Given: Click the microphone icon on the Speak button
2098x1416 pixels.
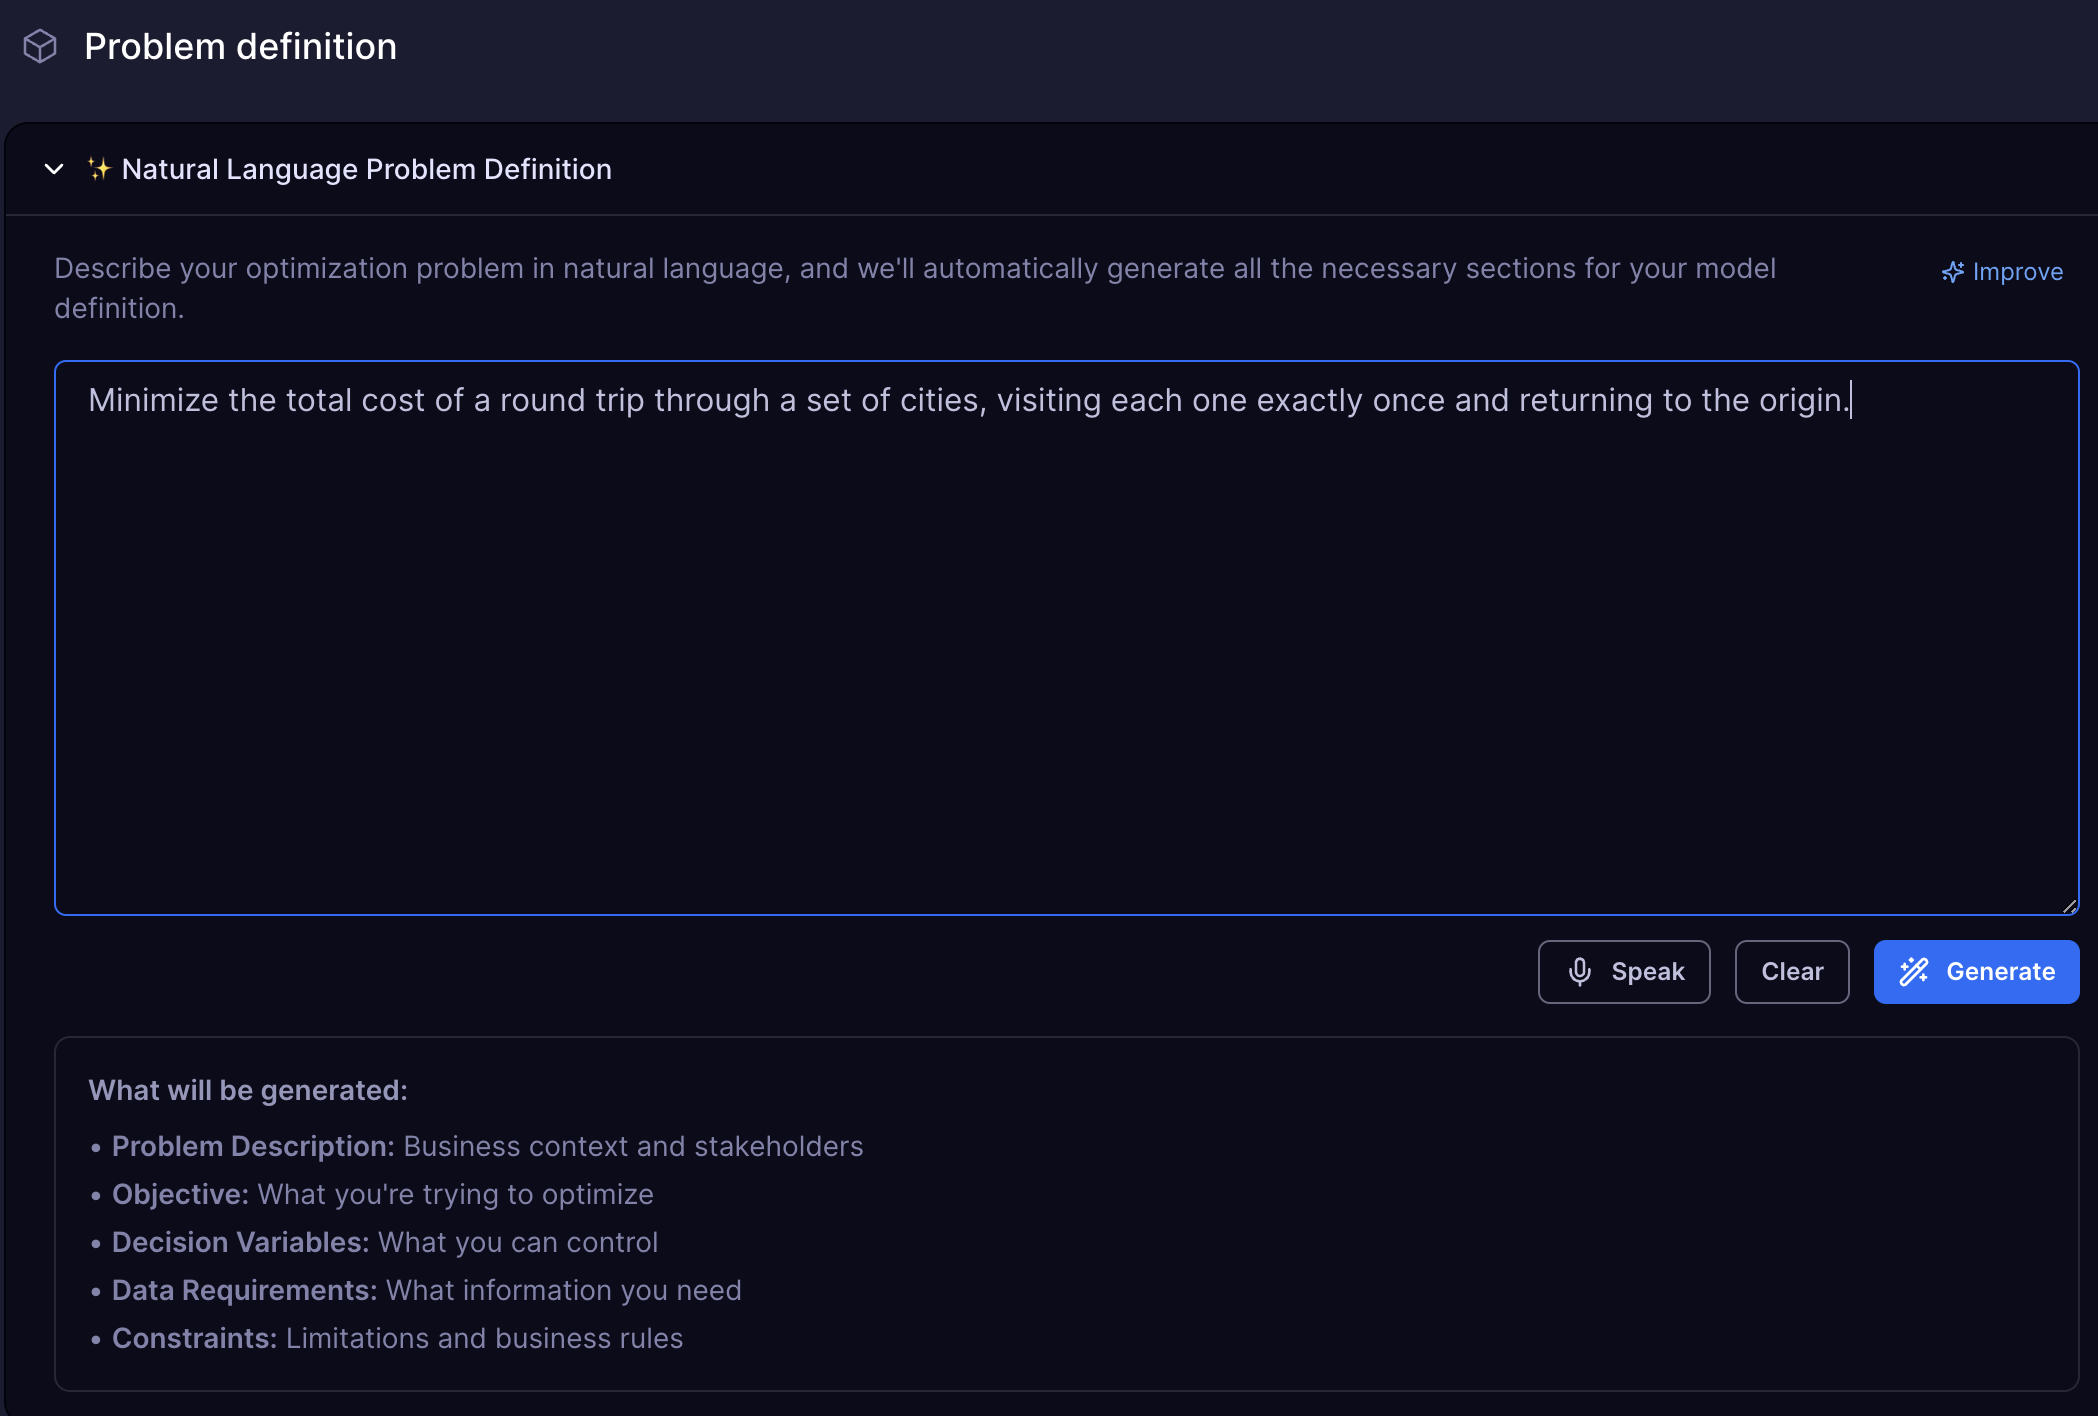Looking at the screenshot, I should point(1580,971).
